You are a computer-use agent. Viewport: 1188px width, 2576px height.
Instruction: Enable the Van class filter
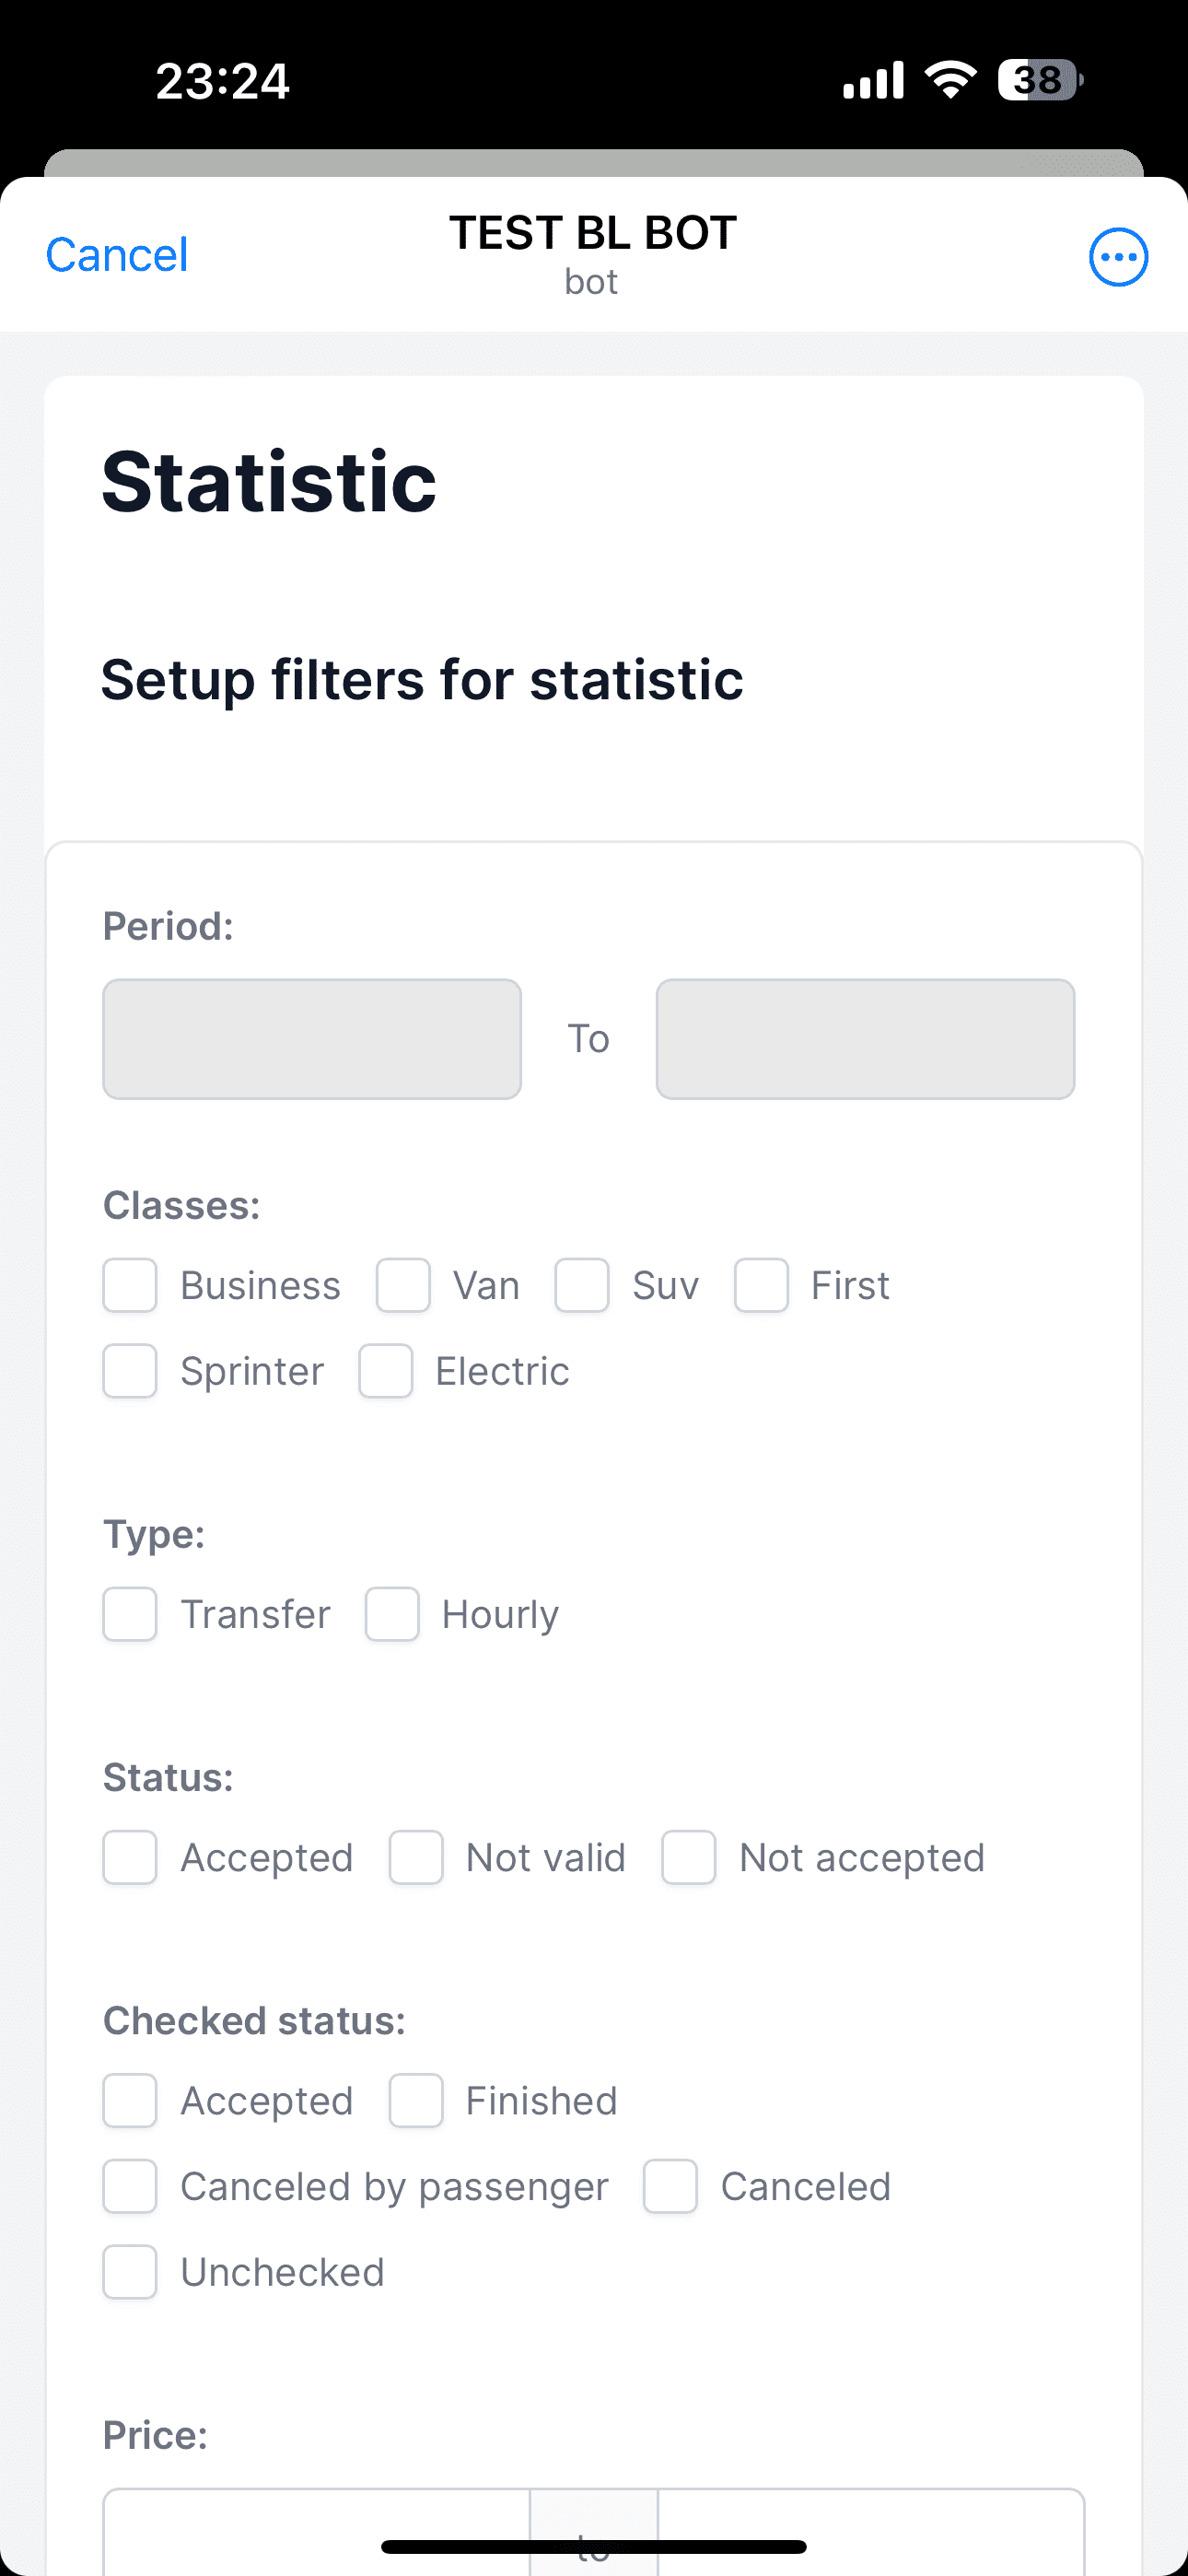pos(403,1285)
